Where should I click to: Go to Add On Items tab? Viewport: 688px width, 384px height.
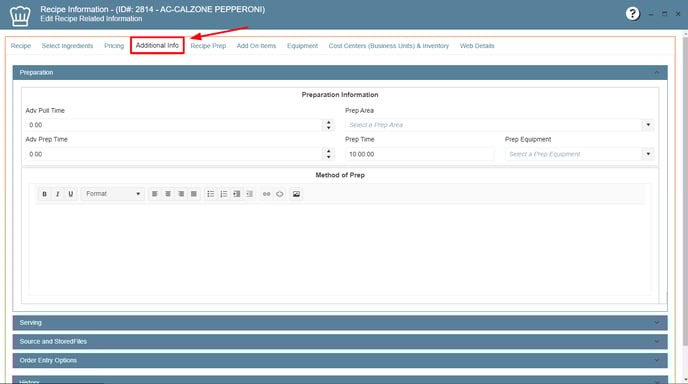[x=256, y=46]
